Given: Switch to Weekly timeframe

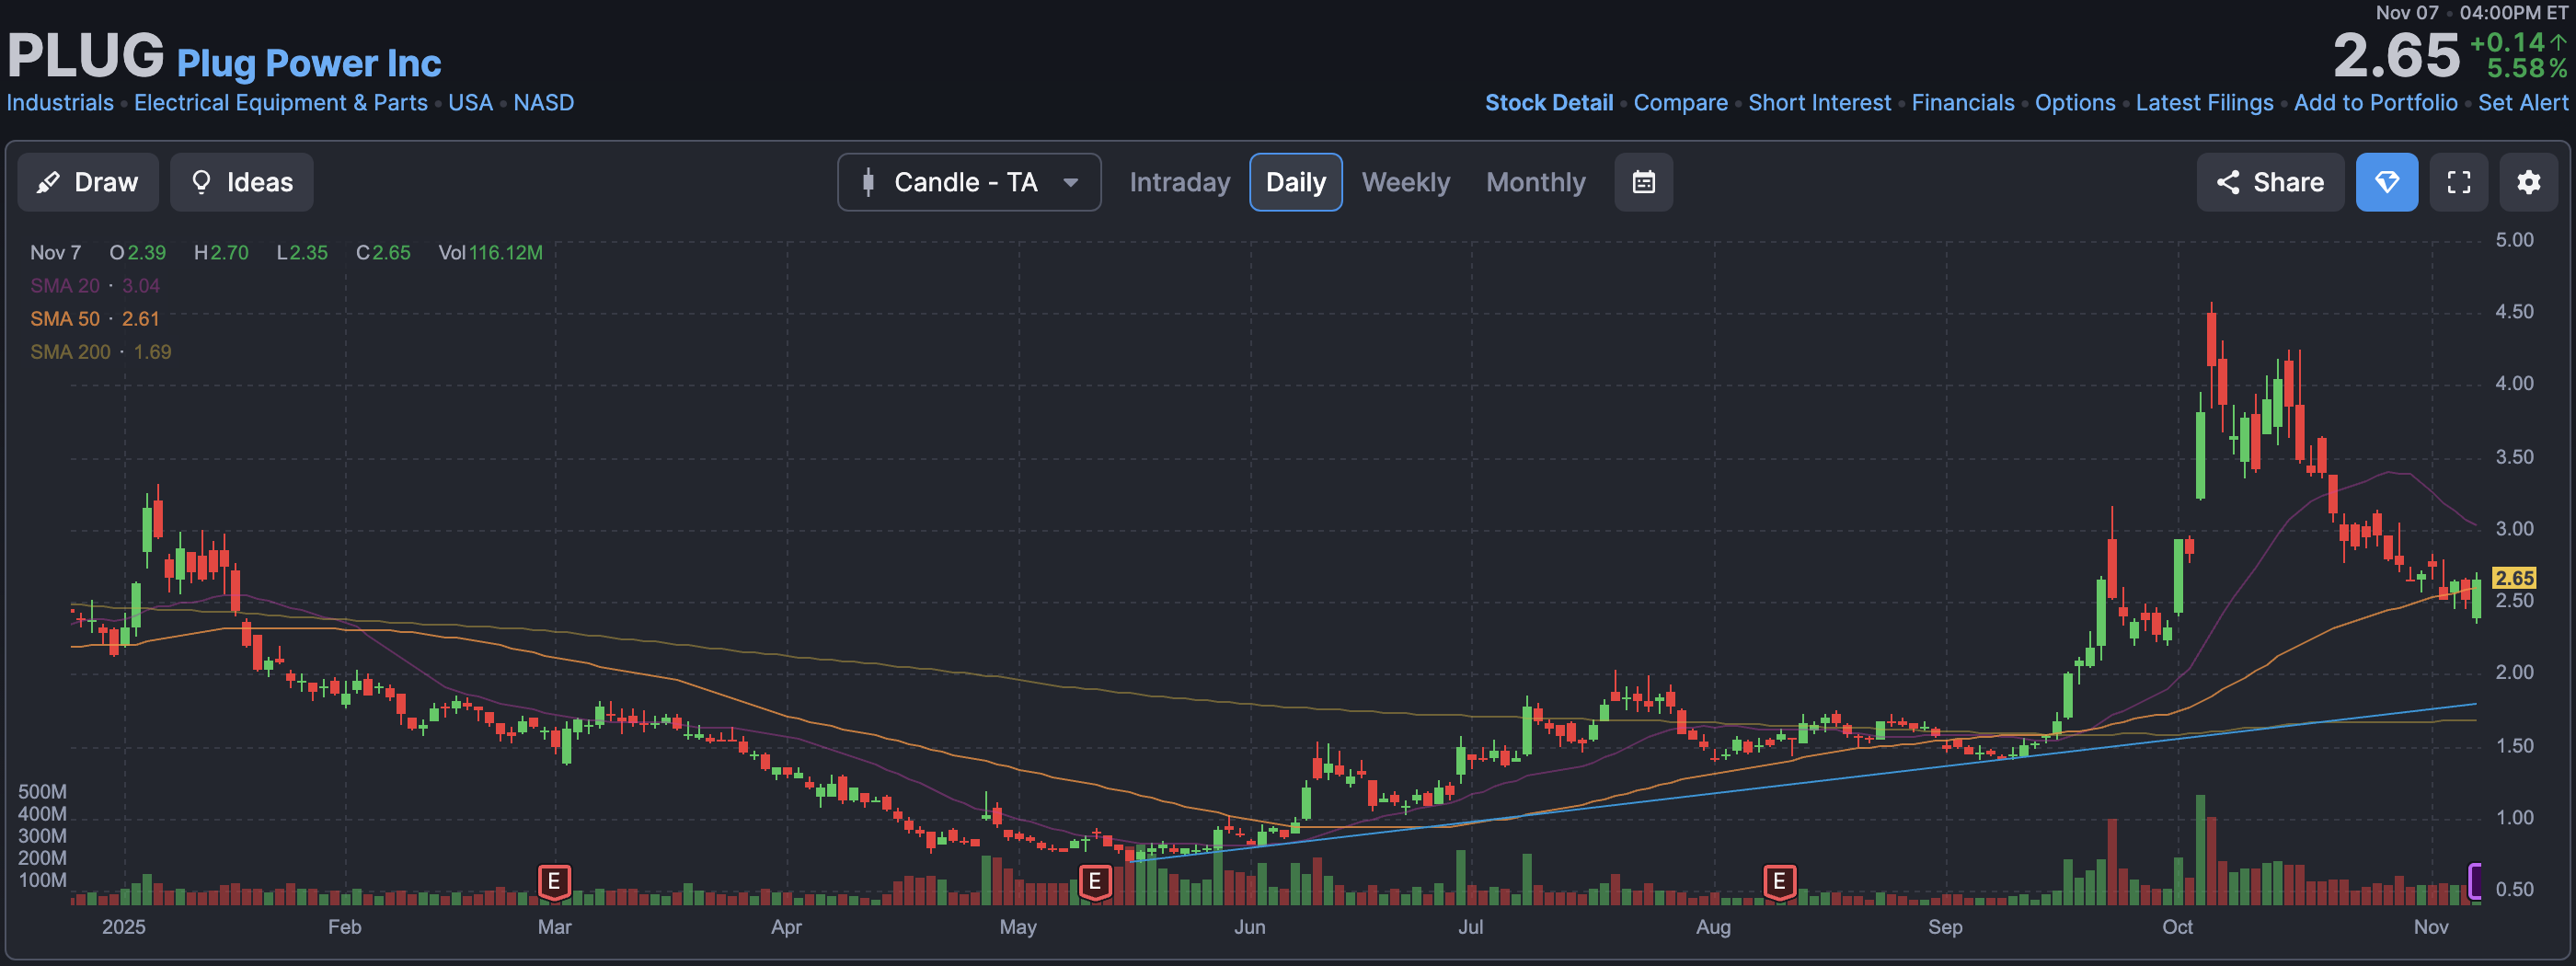Looking at the screenshot, I should coord(1405,182).
